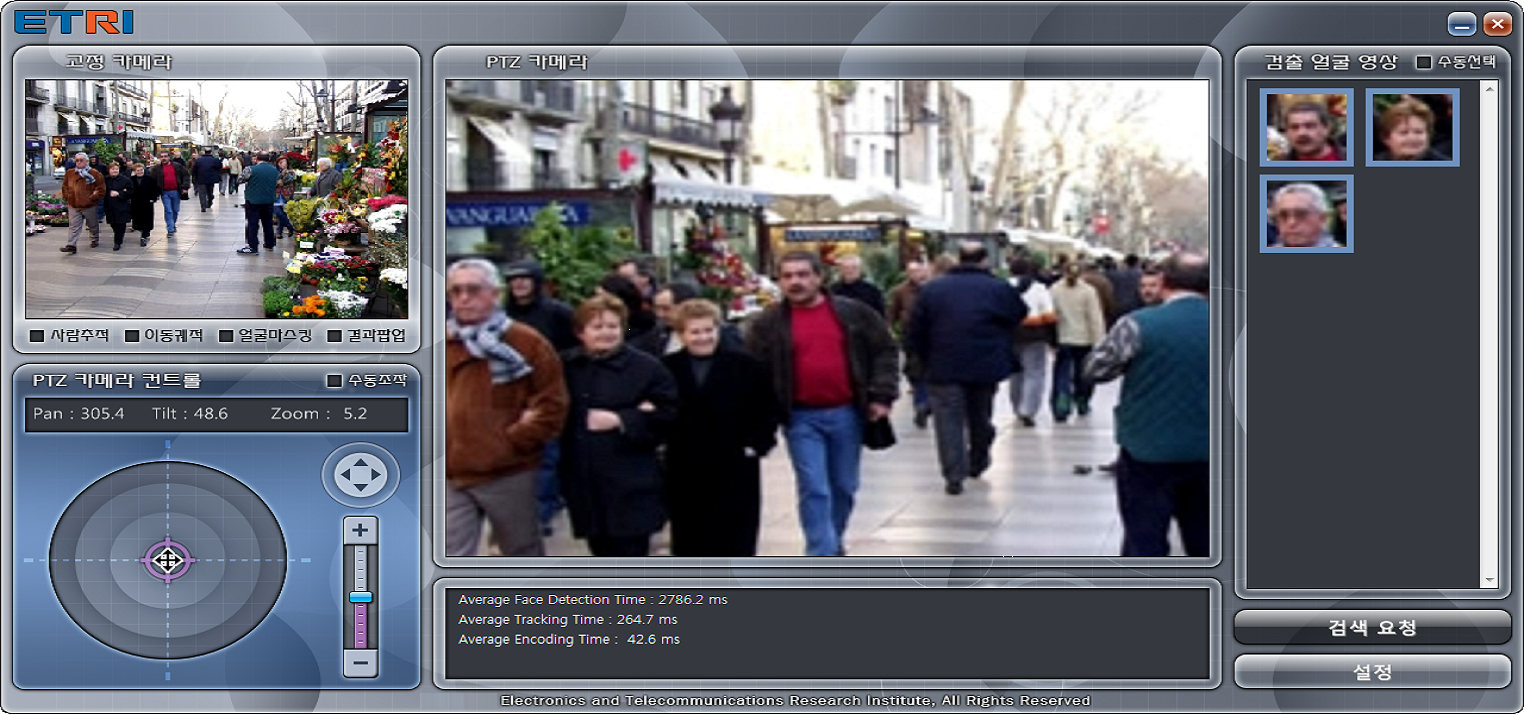Viewport: 1525px width, 715px height.
Task: Click the purple crosshair joystick handle
Action: point(168,560)
